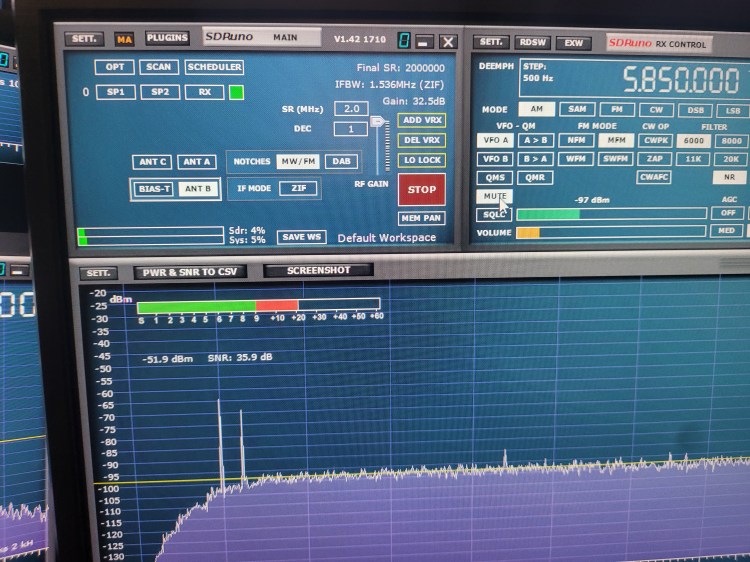Toggle CWPK option
The image size is (750, 562).
click(656, 140)
